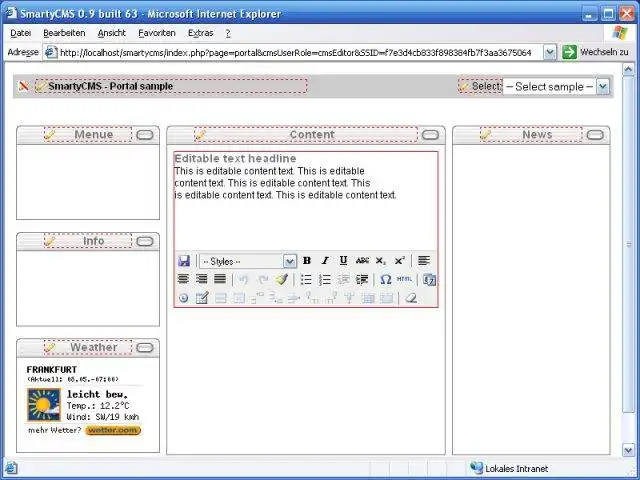The width and height of the screenshot is (640, 480).
Task: Collapse the Weather panel with pill button
Action: (x=144, y=348)
